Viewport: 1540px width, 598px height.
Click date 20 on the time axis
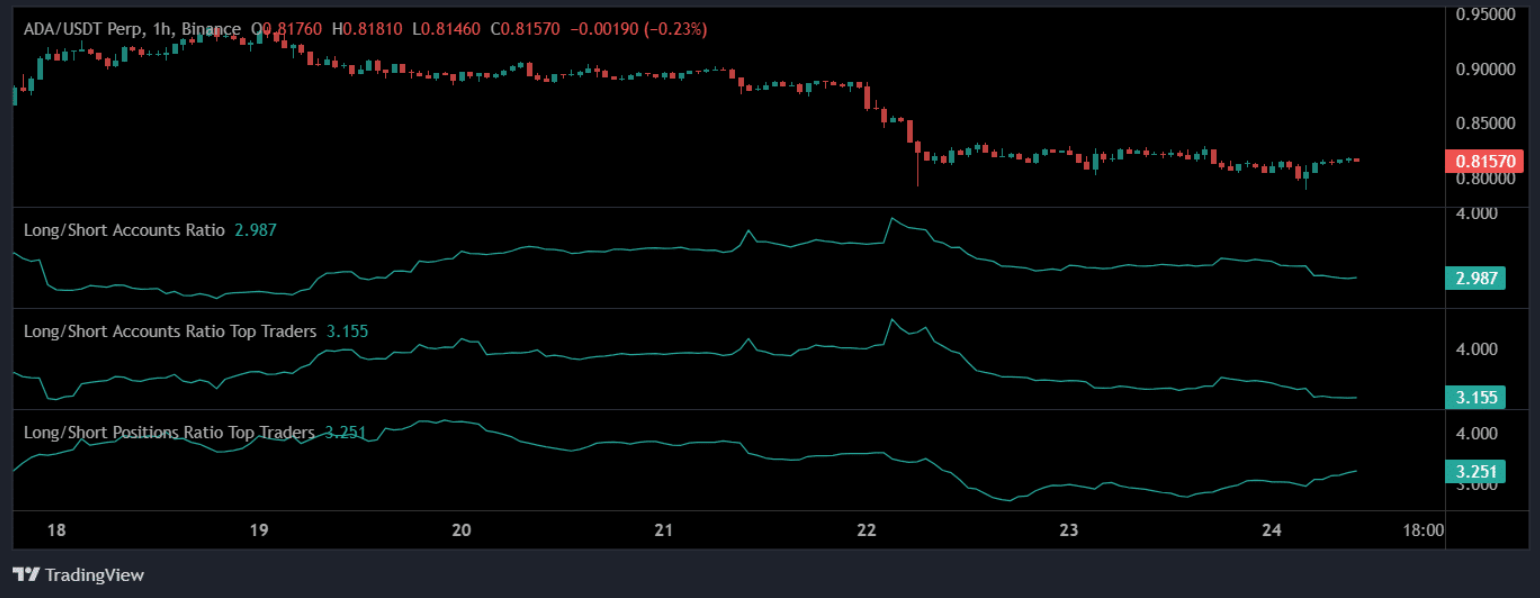click(461, 530)
